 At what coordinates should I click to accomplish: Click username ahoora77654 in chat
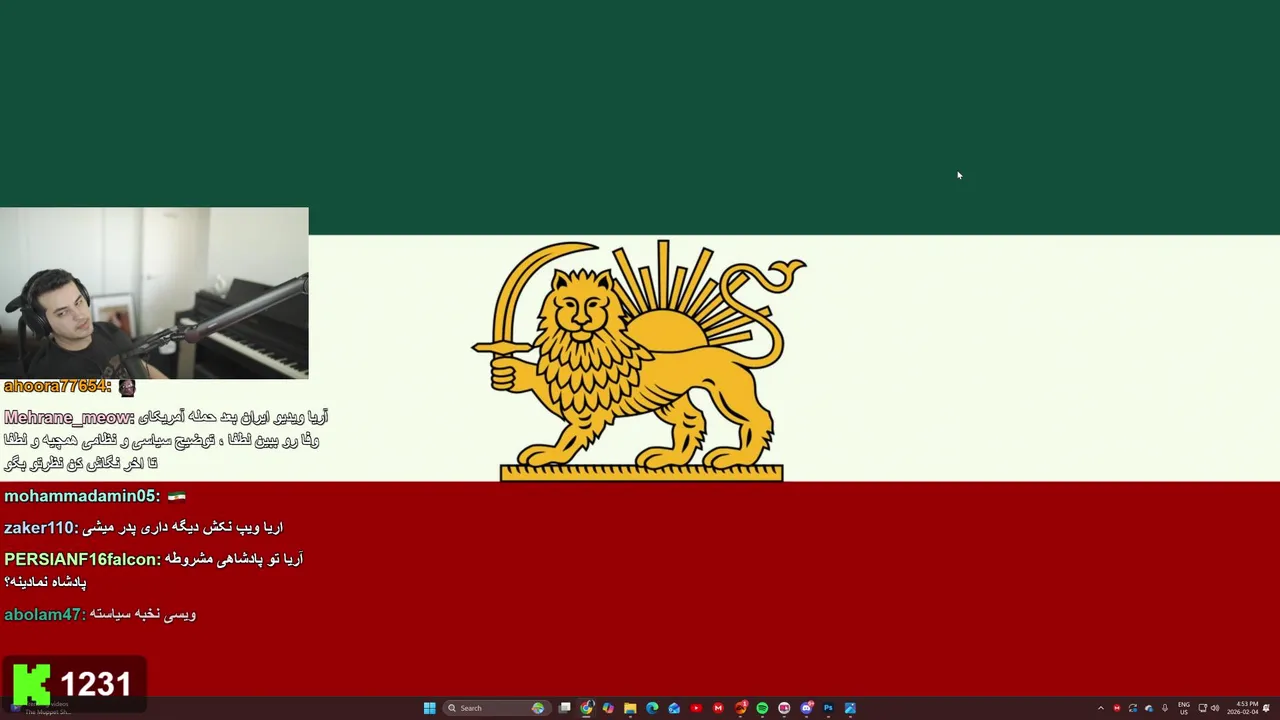(57, 386)
